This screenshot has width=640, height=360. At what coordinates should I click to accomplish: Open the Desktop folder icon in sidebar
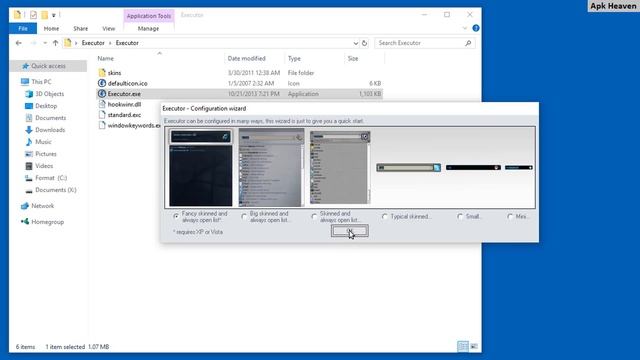29,106
